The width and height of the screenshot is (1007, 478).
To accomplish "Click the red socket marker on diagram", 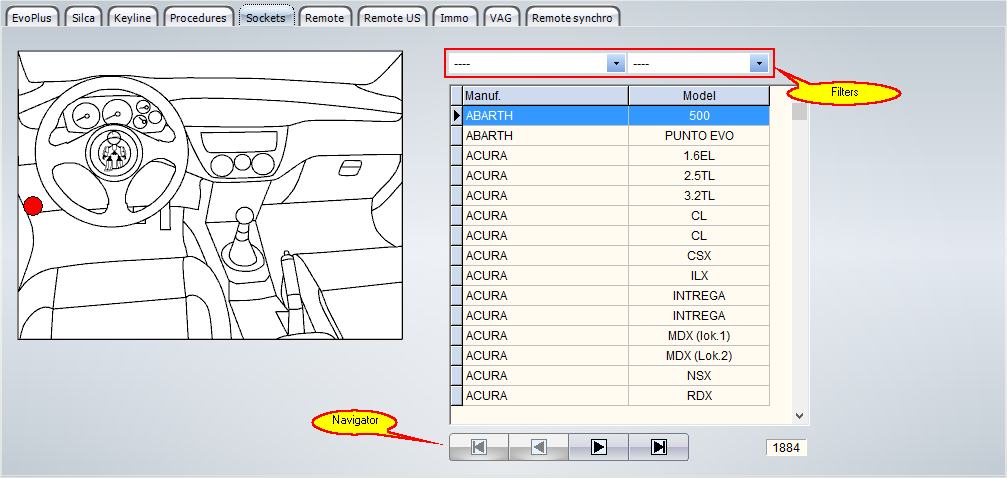I will [x=33, y=206].
